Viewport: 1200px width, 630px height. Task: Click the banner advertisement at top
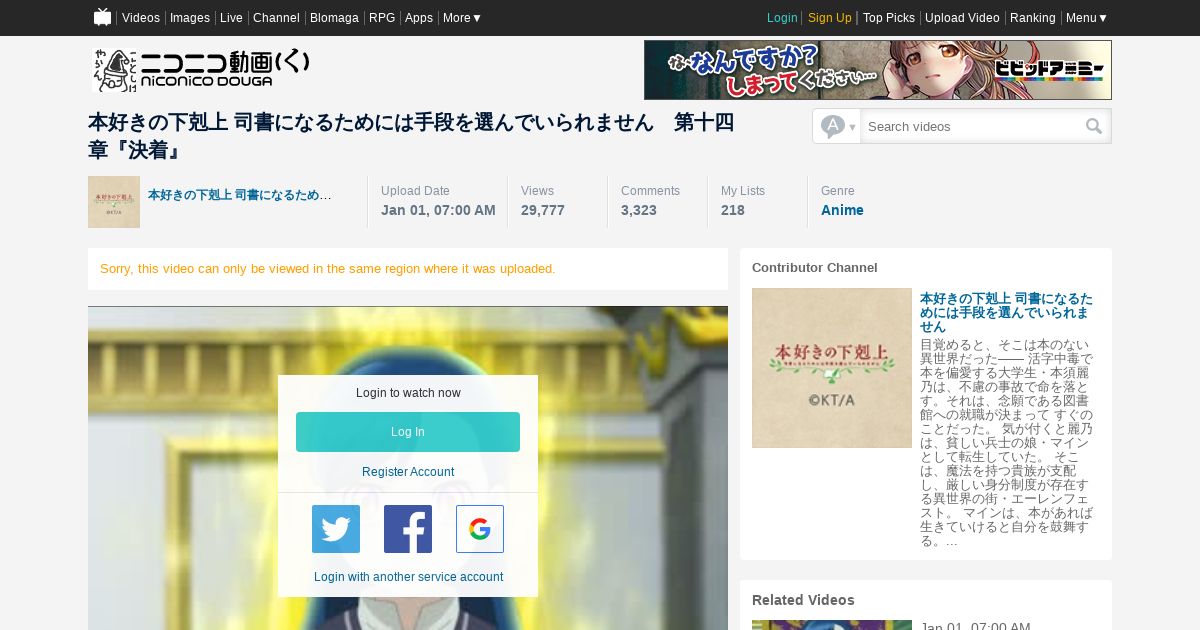pyautogui.click(x=878, y=70)
